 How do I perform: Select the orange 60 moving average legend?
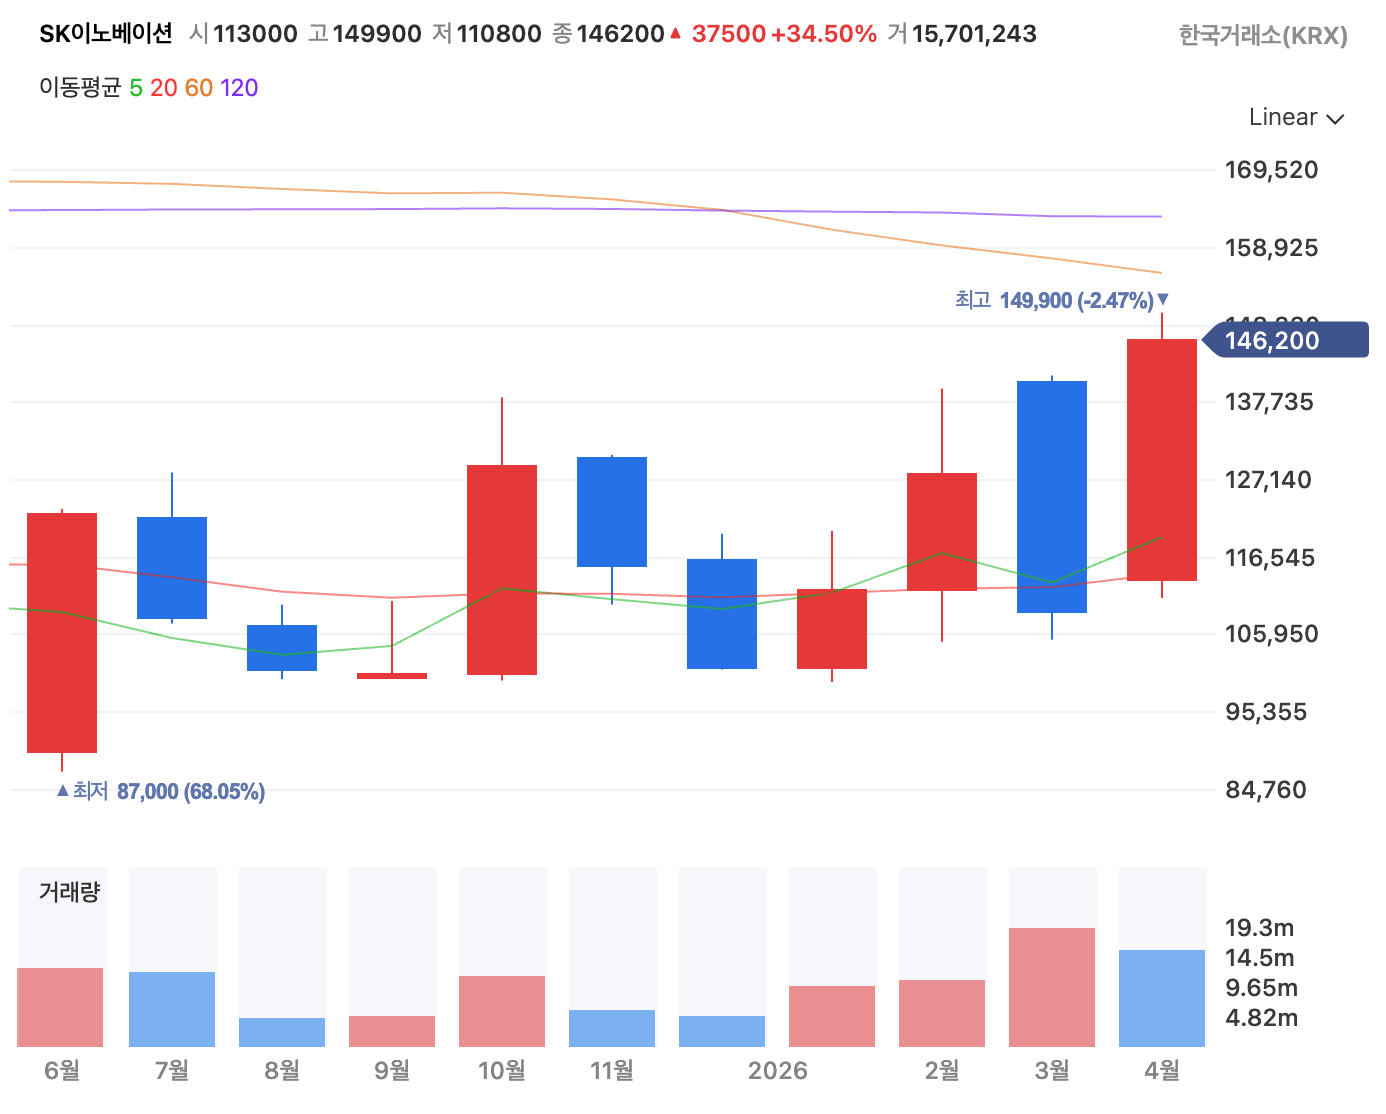point(199,88)
